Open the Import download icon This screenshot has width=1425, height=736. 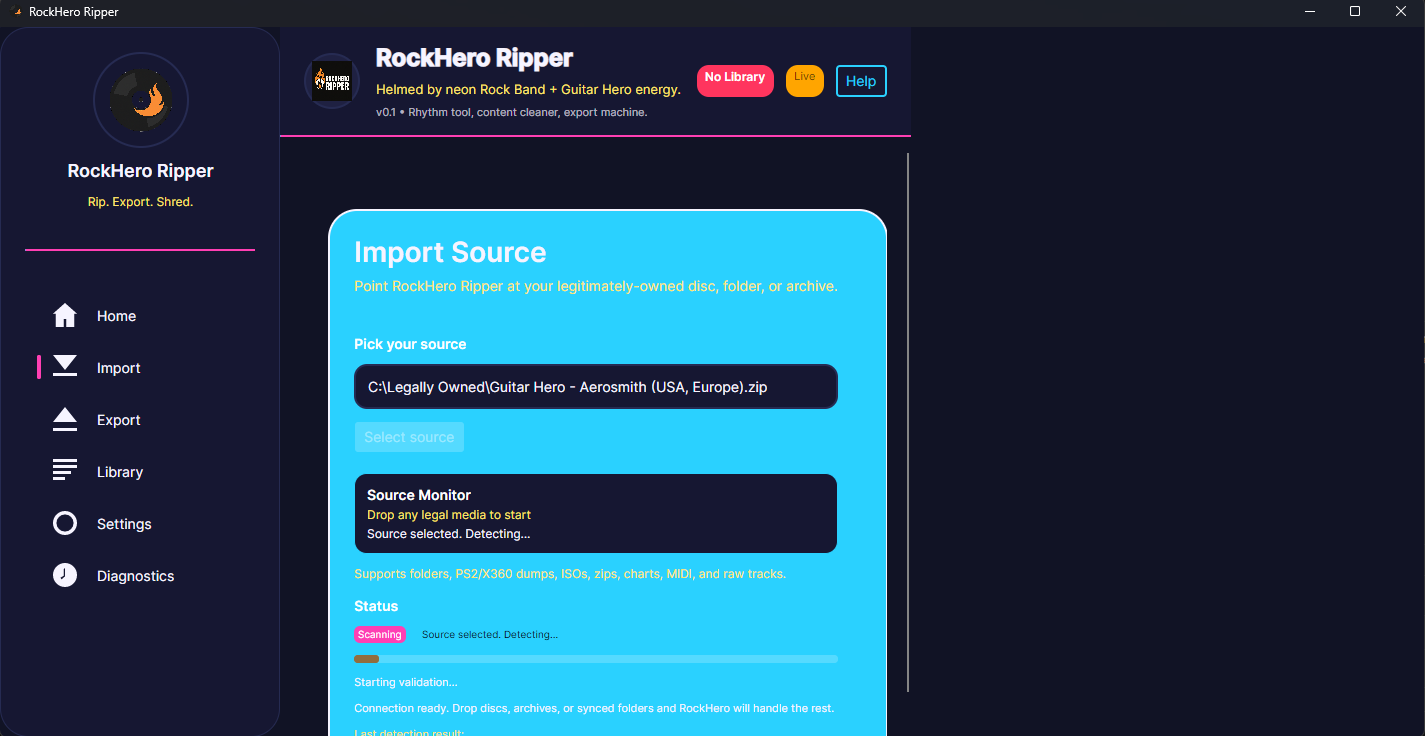coord(64,367)
